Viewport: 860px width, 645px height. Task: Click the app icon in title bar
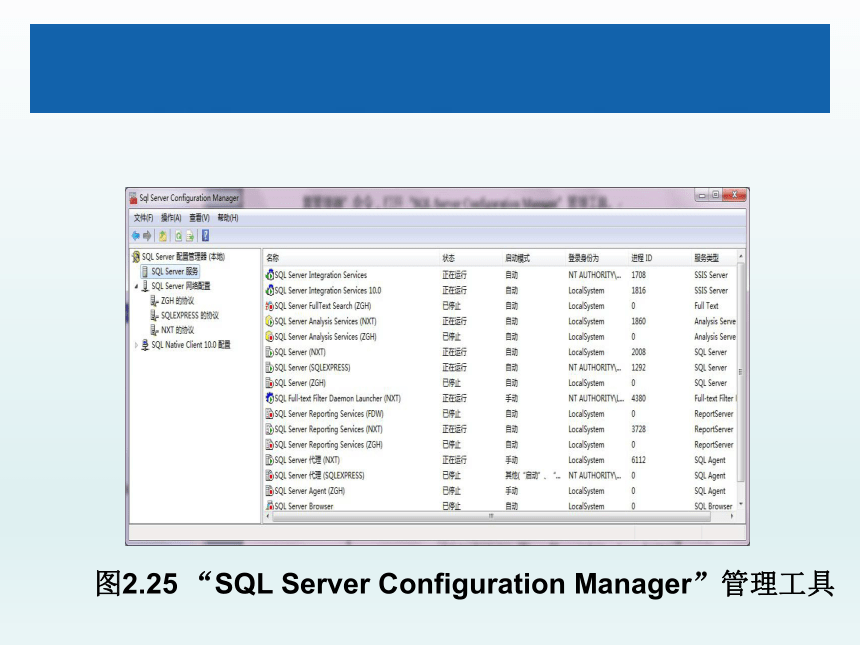[133, 198]
